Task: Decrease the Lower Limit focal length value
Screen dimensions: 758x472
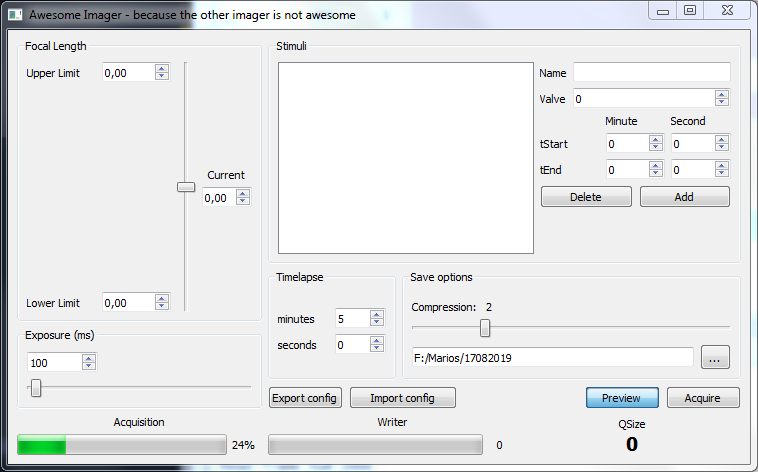Action: coord(162,306)
